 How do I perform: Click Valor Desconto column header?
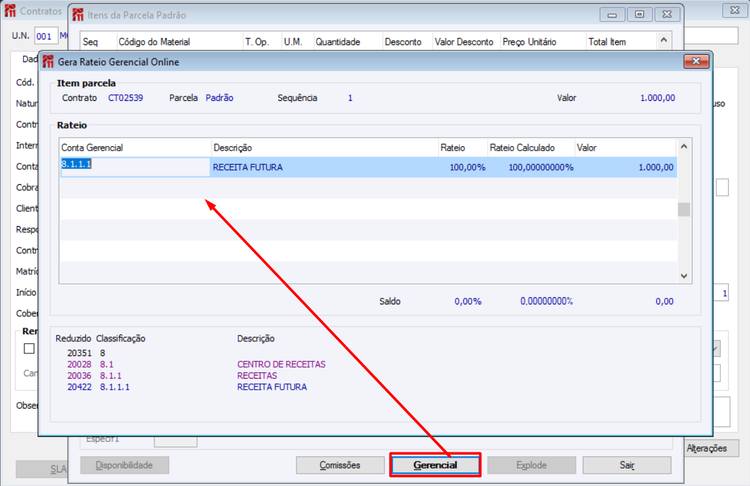(466, 42)
